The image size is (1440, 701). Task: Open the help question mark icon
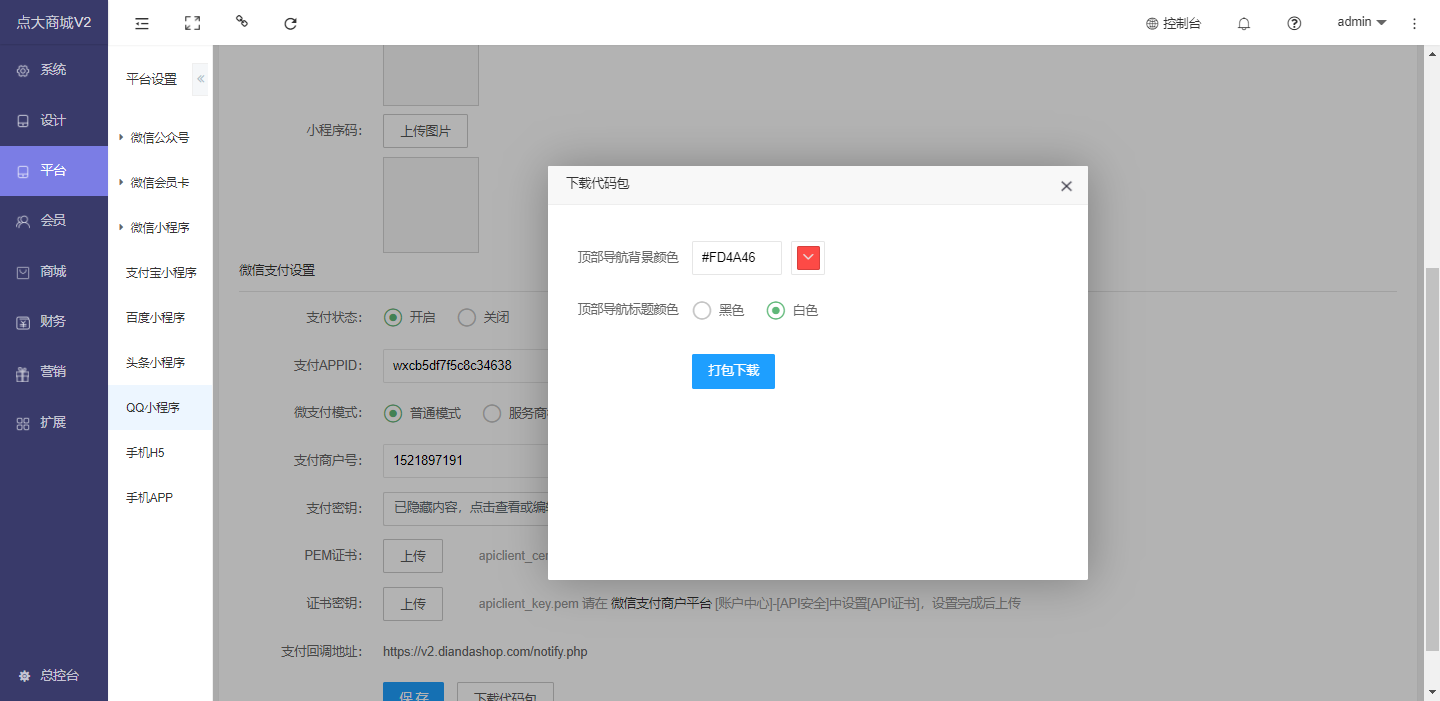pos(1294,23)
